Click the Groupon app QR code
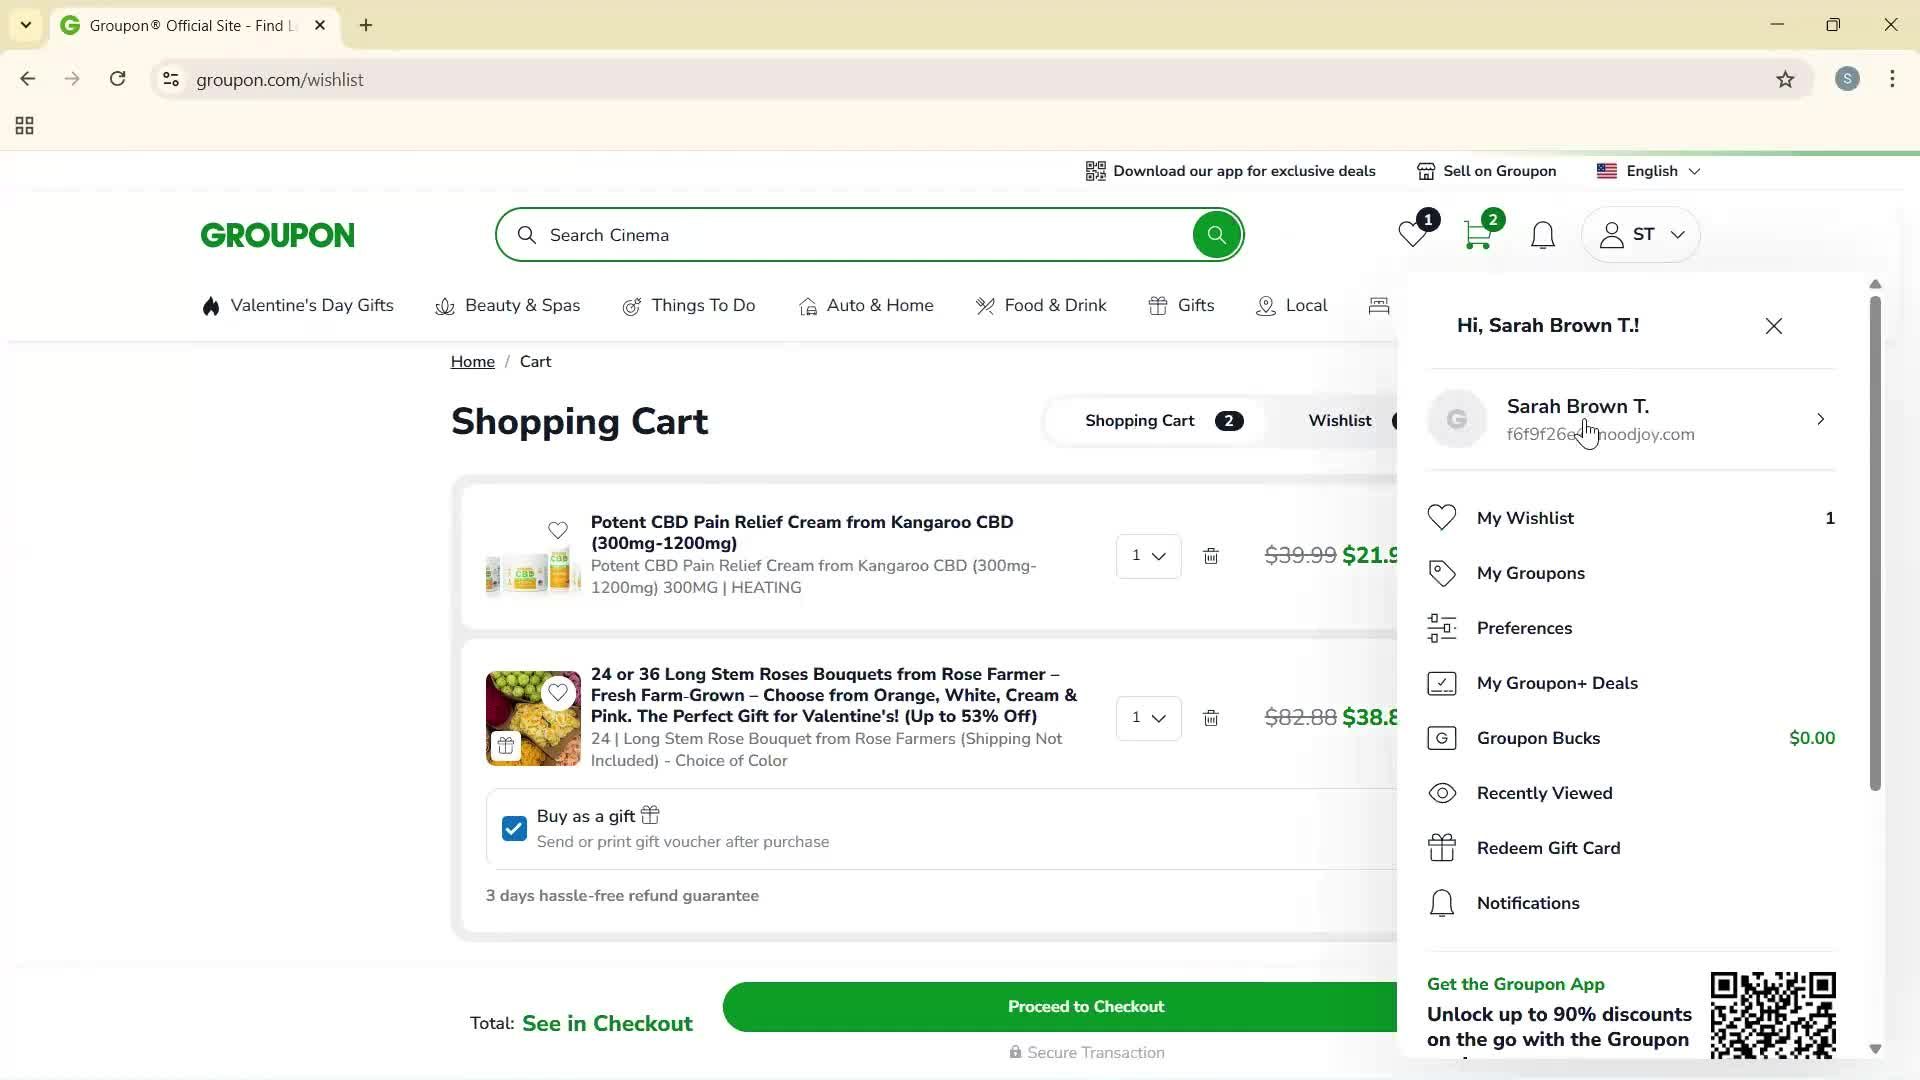The width and height of the screenshot is (1920, 1080). coord(1773,1015)
